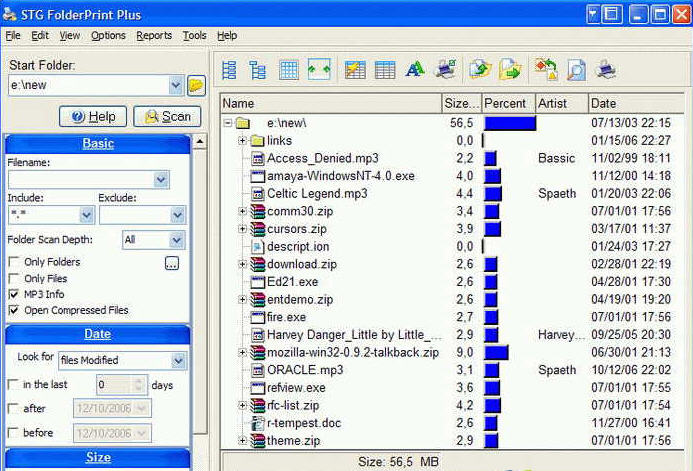The image size is (693, 471).
Task: Uncheck the MP3 Info checkbox
Action: pyautogui.click(x=14, y=295)
